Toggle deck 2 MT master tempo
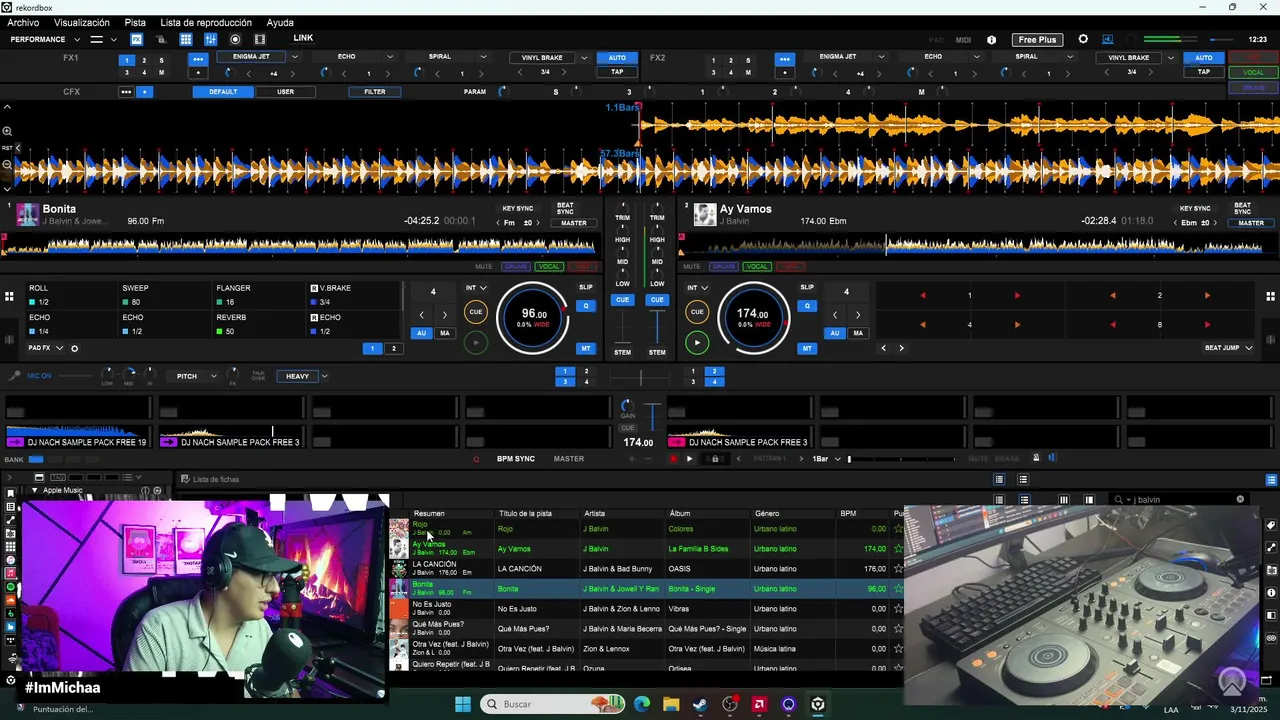This screenshot has height=720, width=1280. tap(807, 348)
